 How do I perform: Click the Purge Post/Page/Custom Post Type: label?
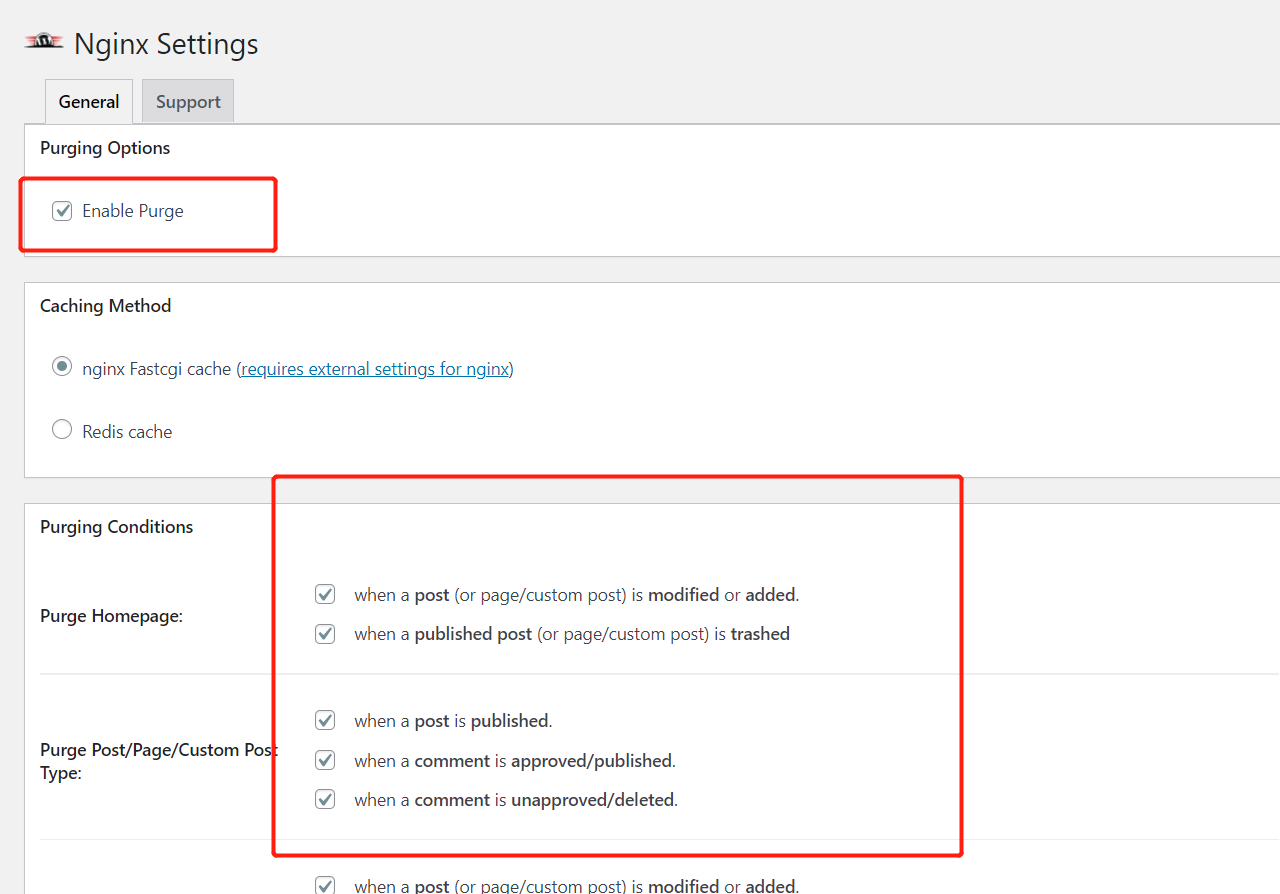[159, 761]
